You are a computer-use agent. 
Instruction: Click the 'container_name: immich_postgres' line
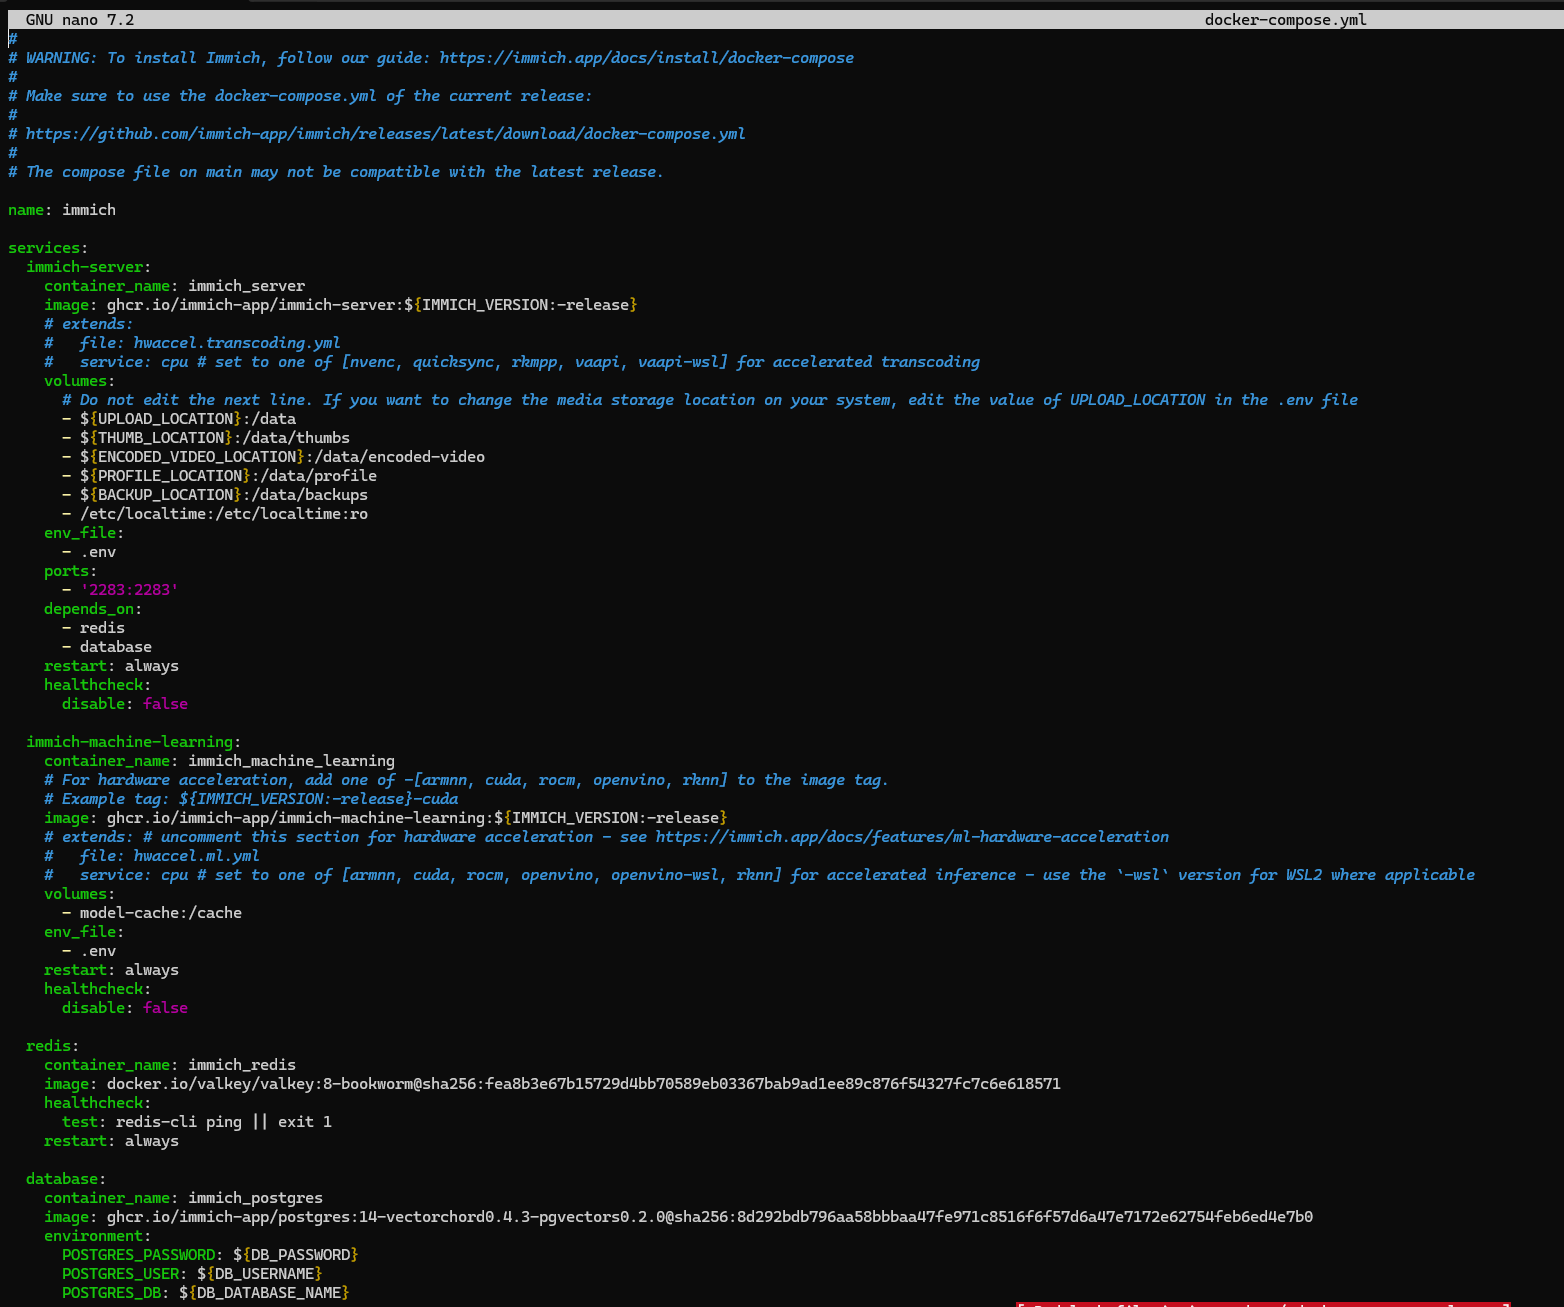184,1198
